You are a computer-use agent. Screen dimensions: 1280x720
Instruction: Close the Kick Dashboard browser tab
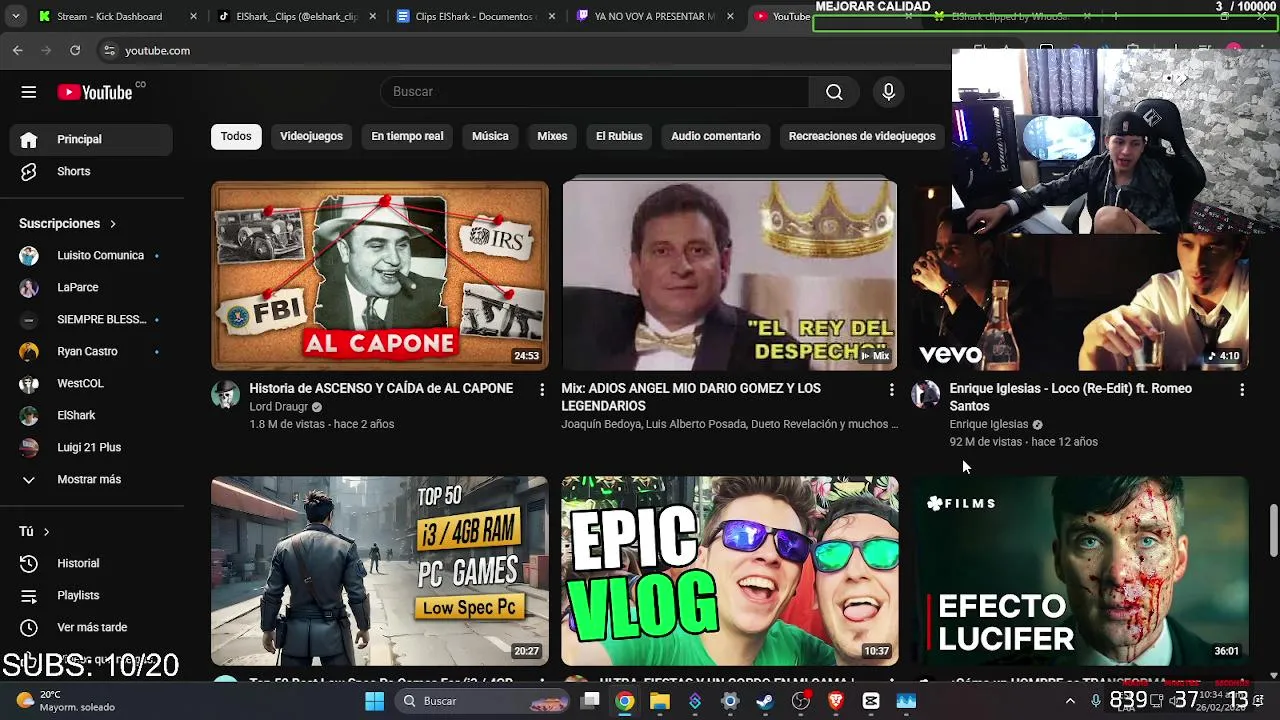[x=193, y=16]
